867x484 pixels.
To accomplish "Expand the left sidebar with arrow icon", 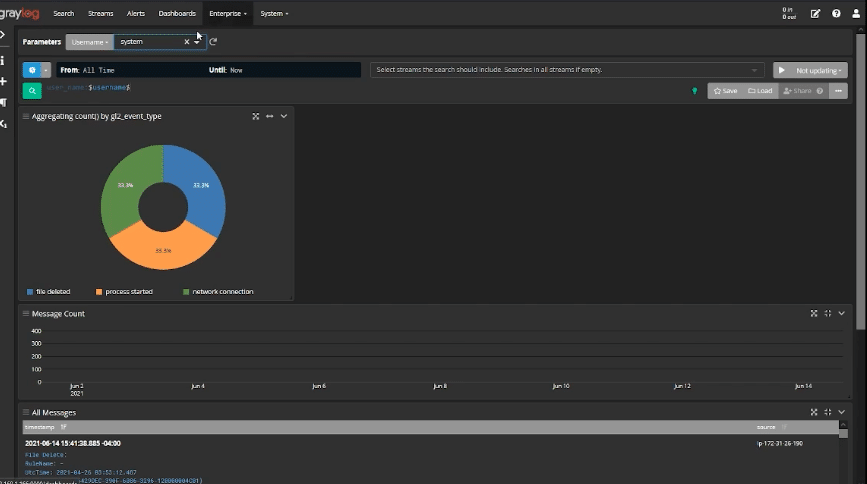I will [x=4, y=35].
